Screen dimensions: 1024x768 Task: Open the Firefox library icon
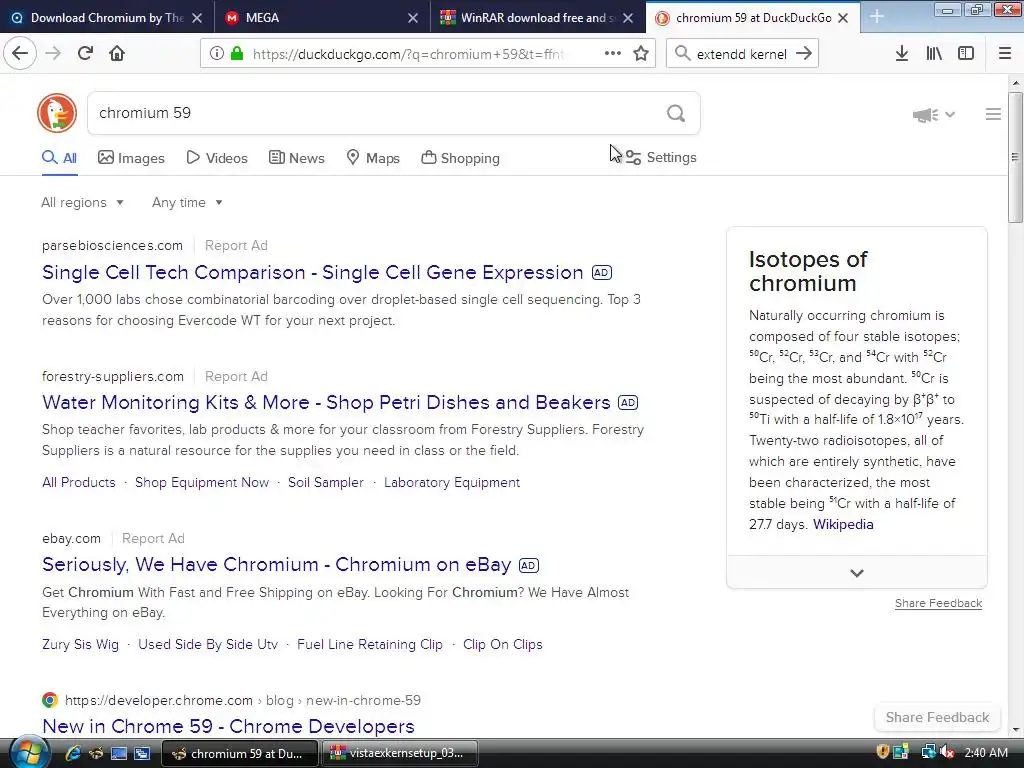tap(934, 53)
